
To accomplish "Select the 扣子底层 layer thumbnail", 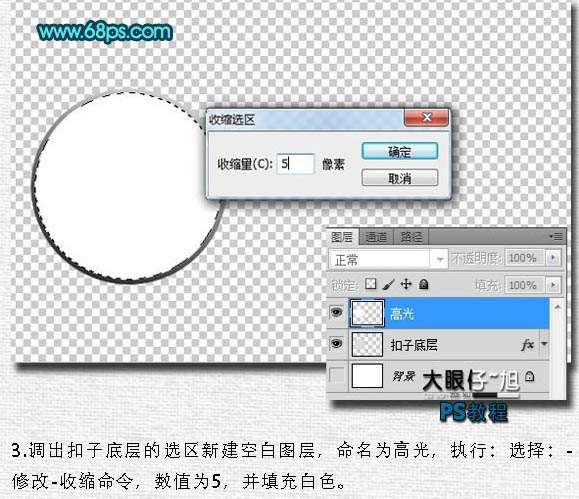I will click(x=367, y=344).
